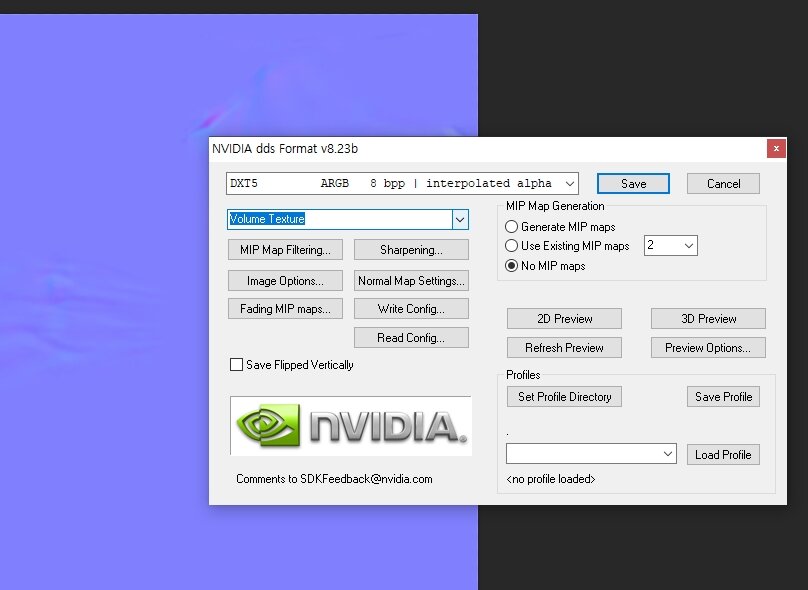
Task: Click the SDKFeedback@nvidia.com comments text
Action: [334, 479]
